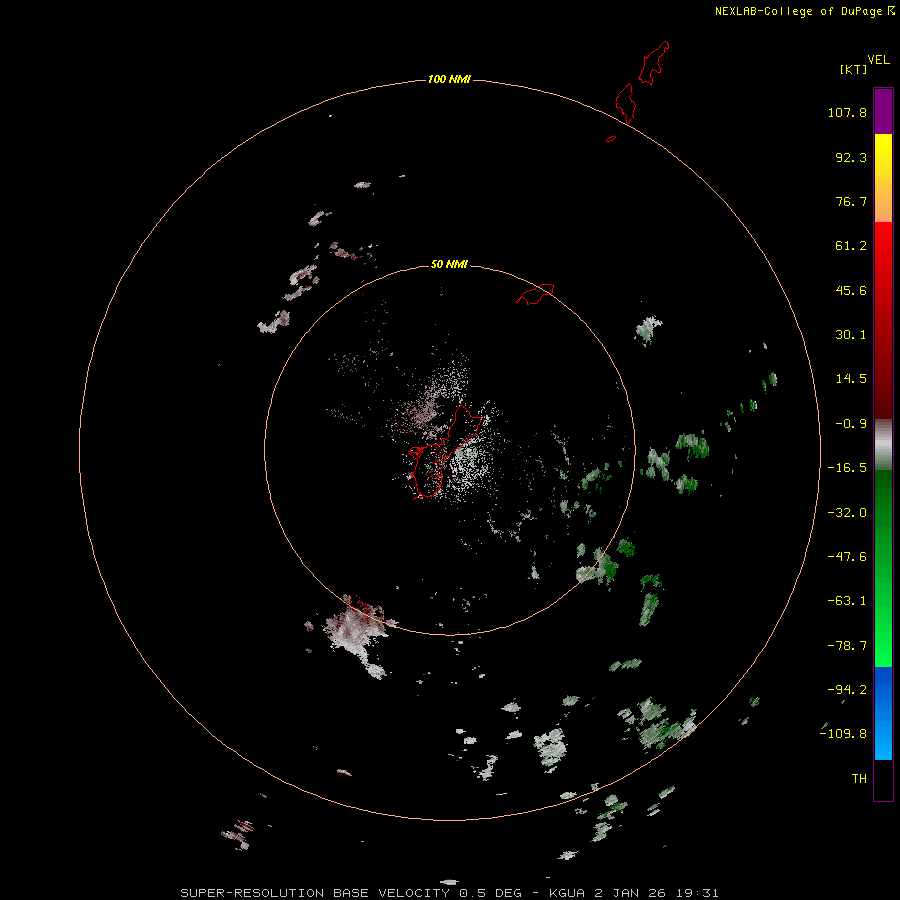Click the red island outline on 50 NMI ring
The image size is (900, 900).
point(535,294)
